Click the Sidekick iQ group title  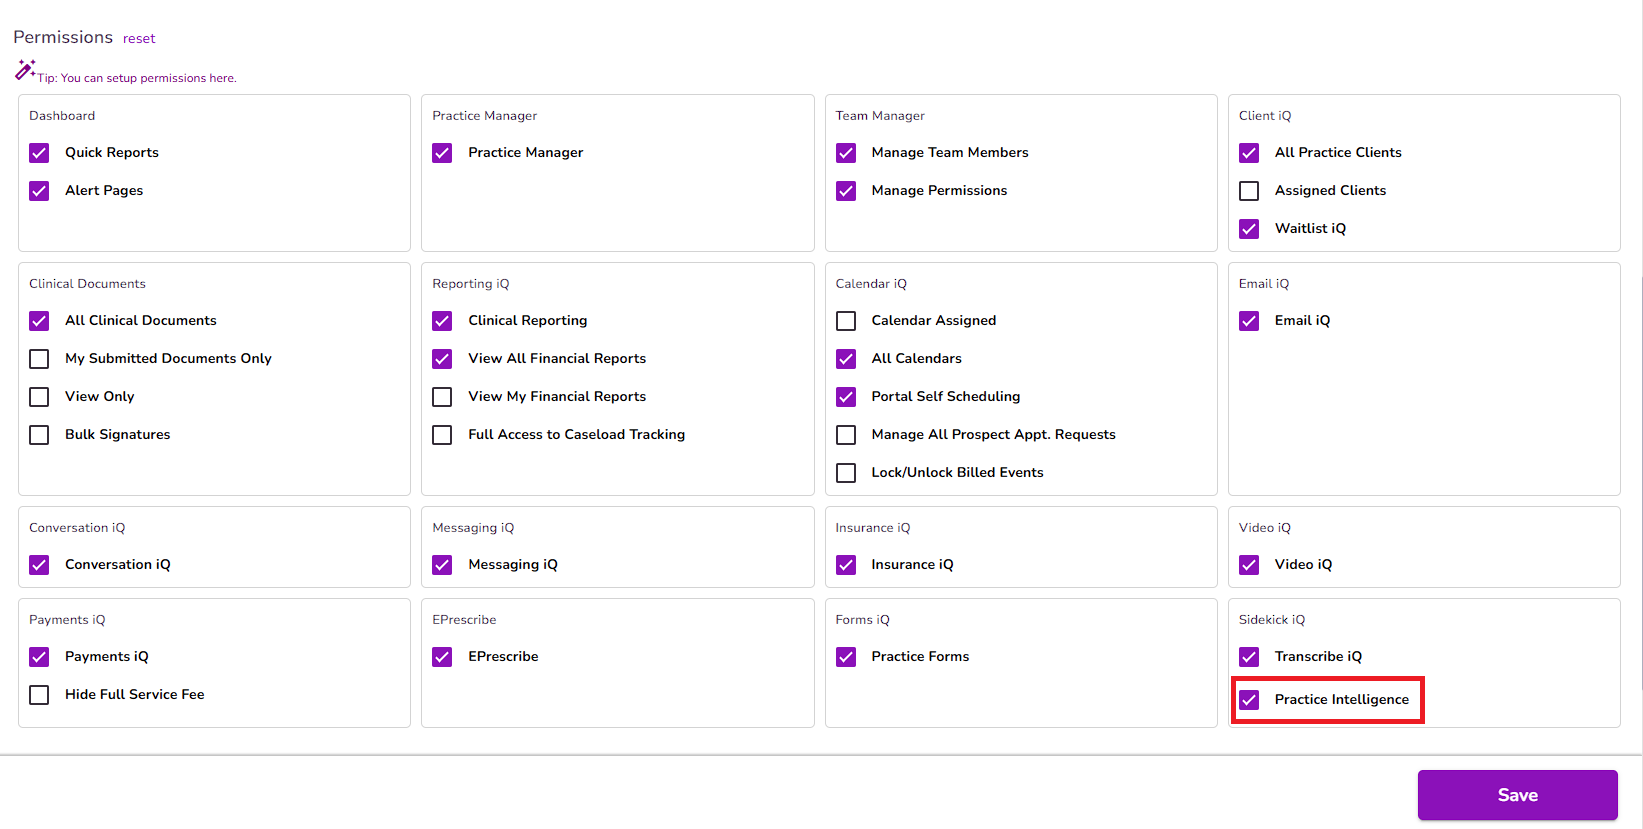click(1272, 620)
